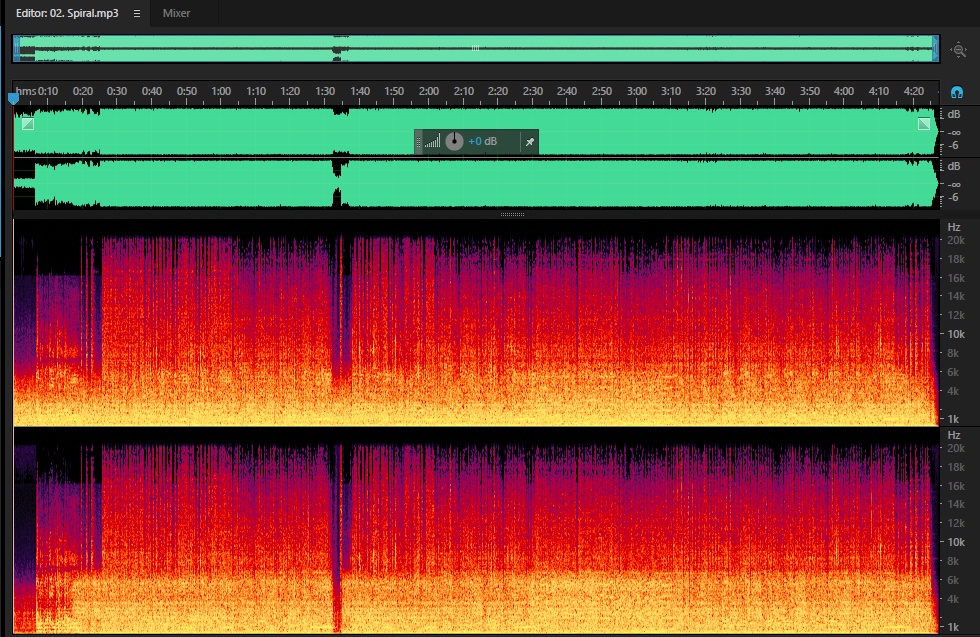Image resolution: width=980 pixels, height=637 pixels.
Task: Click the pin icon on the volume HUD
Action: pos(529,142)
